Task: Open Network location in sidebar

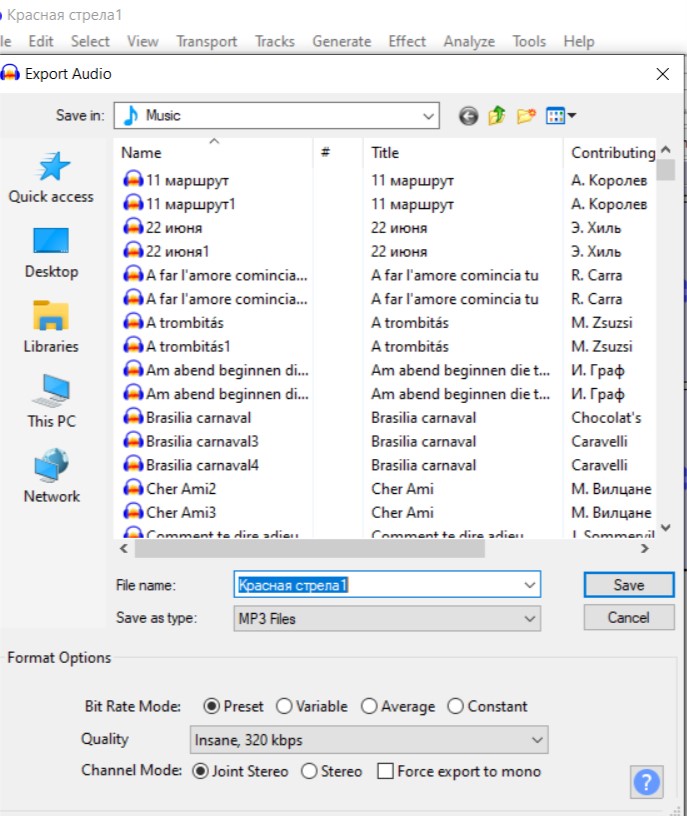Action: coord(51,477)
